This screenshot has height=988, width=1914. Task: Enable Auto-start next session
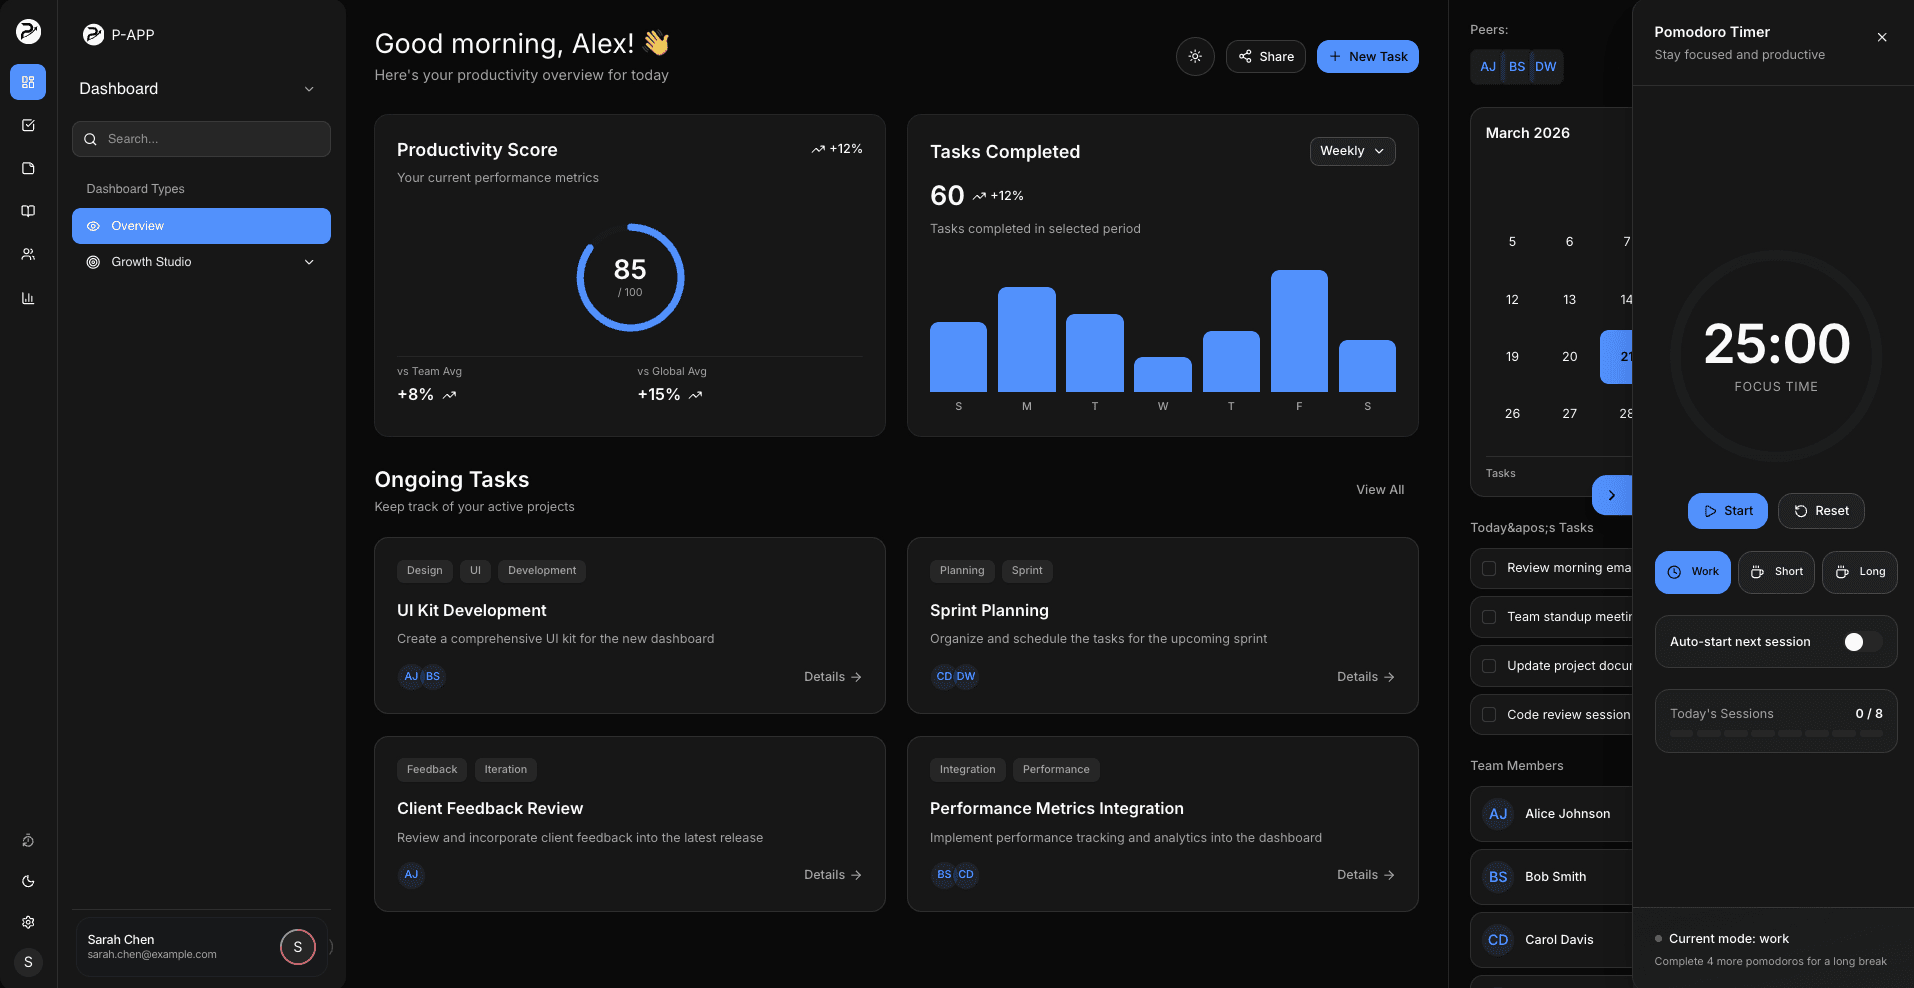pyautogui.click(x=1858, y=641)
